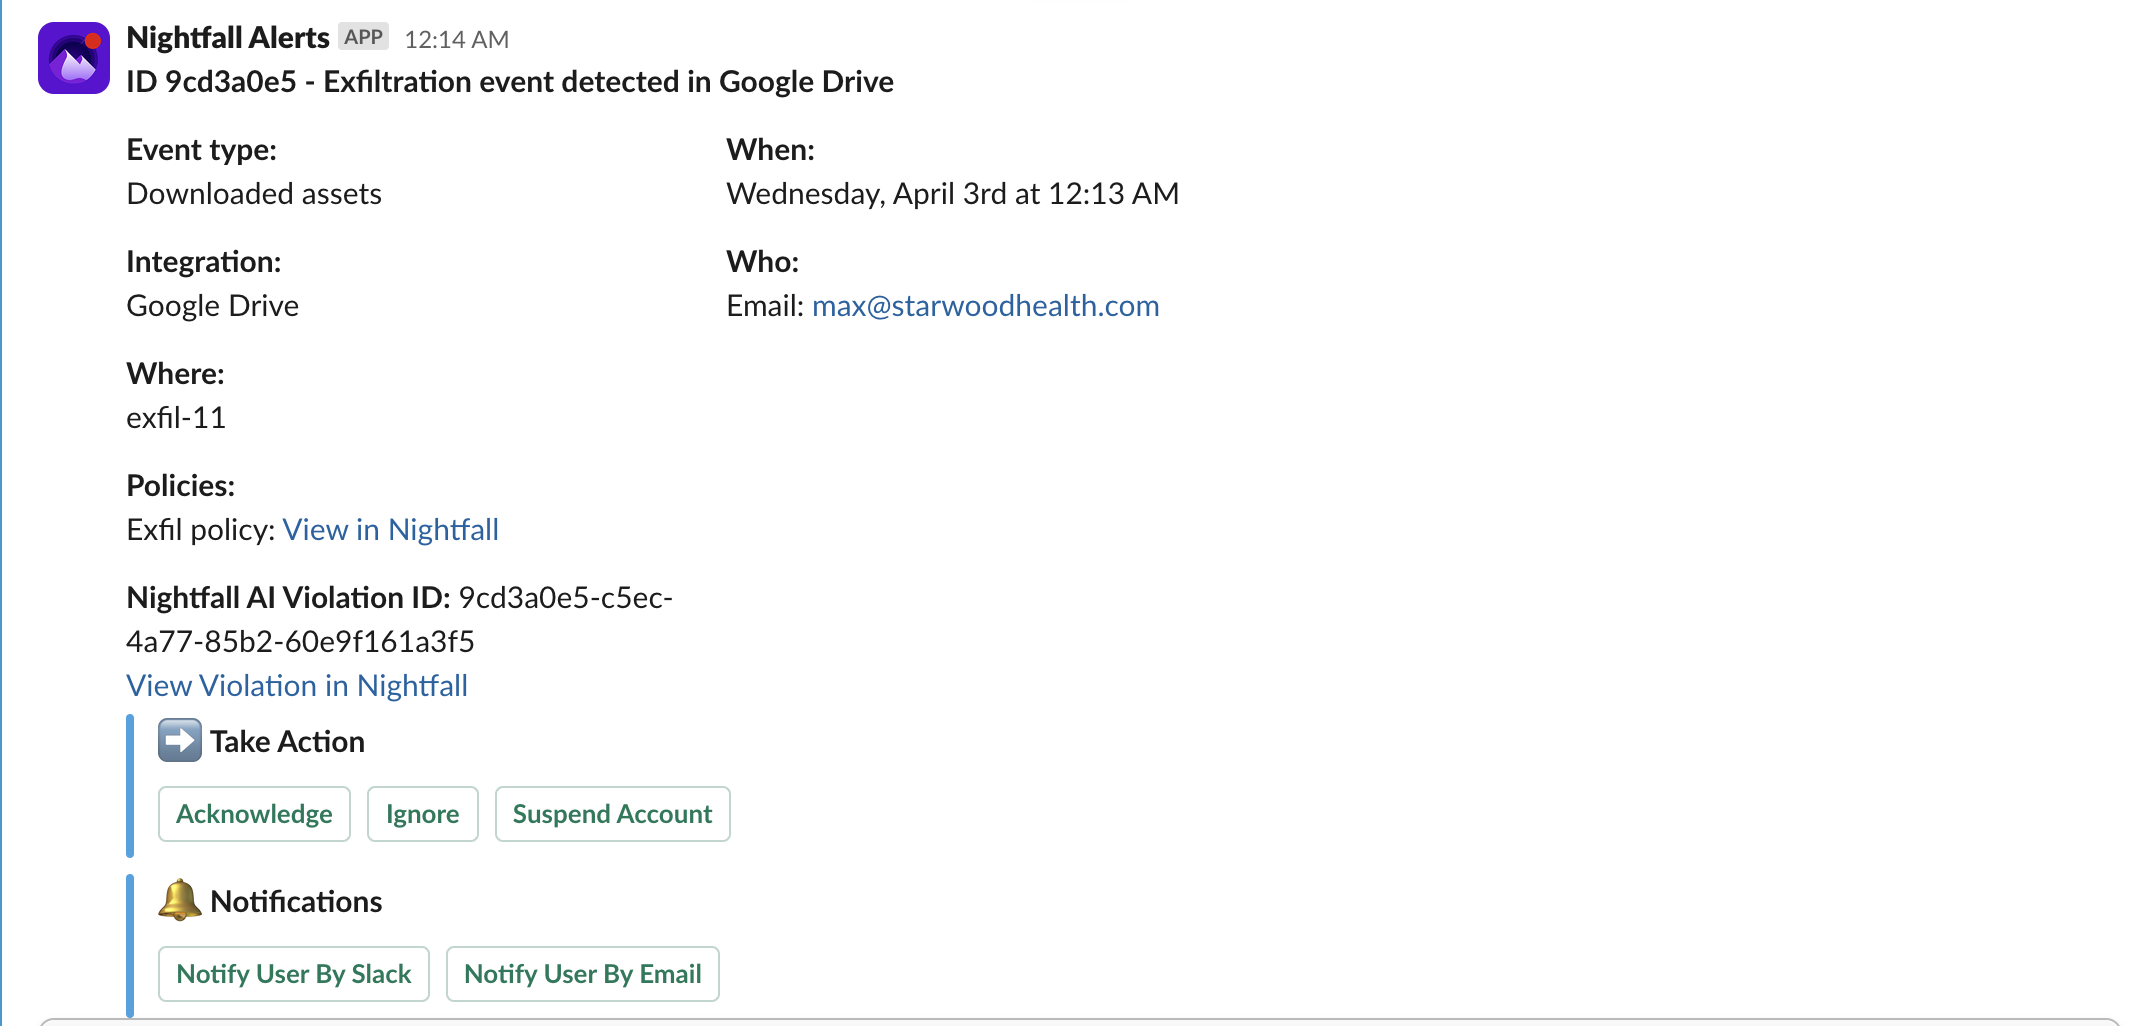Click the right-arrow Take Action emoji
Image resolution: width=2146 pixels, height=1026 pixels.
180,741
